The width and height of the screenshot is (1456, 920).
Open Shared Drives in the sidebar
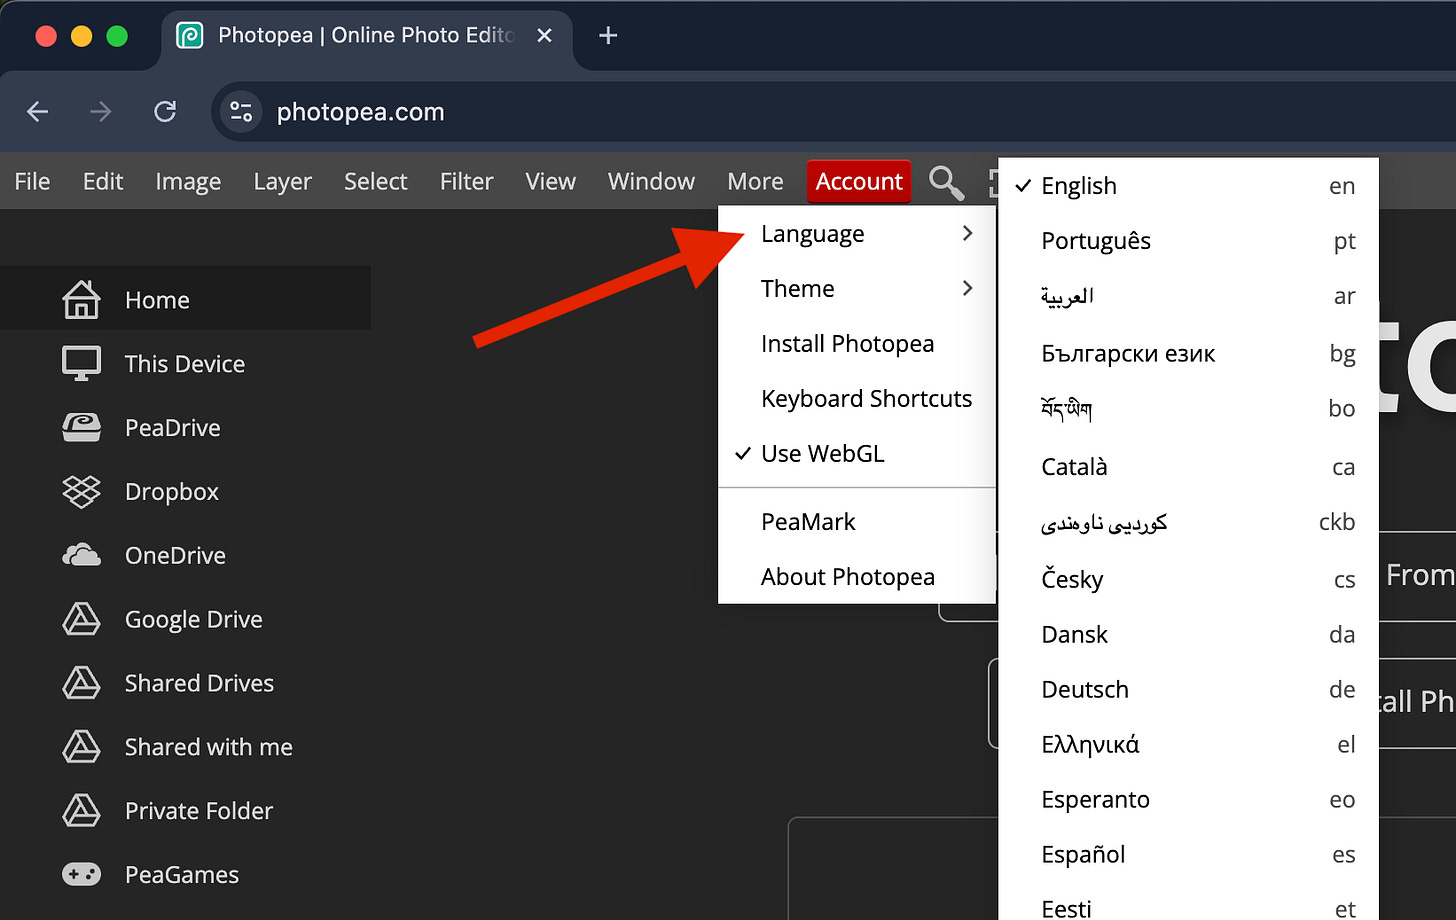pyautogui.click(x=185, y=683)
